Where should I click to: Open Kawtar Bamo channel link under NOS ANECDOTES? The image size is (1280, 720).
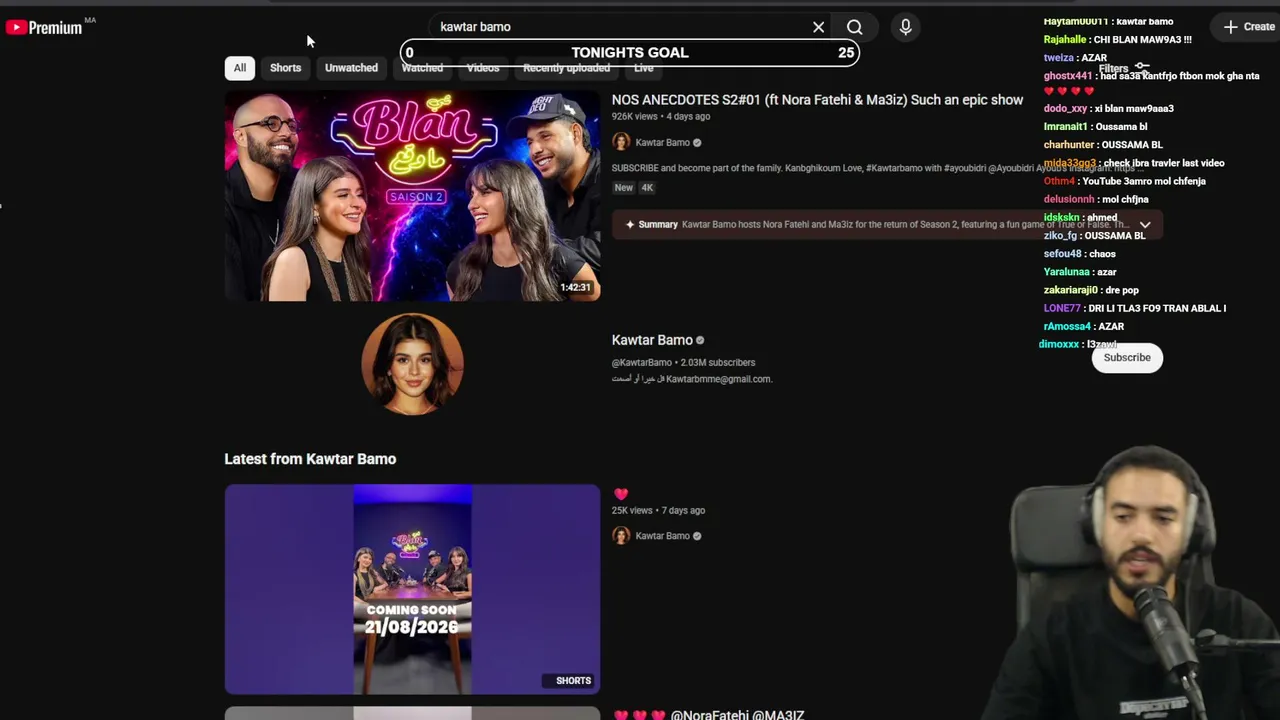(x=662, y=143)
